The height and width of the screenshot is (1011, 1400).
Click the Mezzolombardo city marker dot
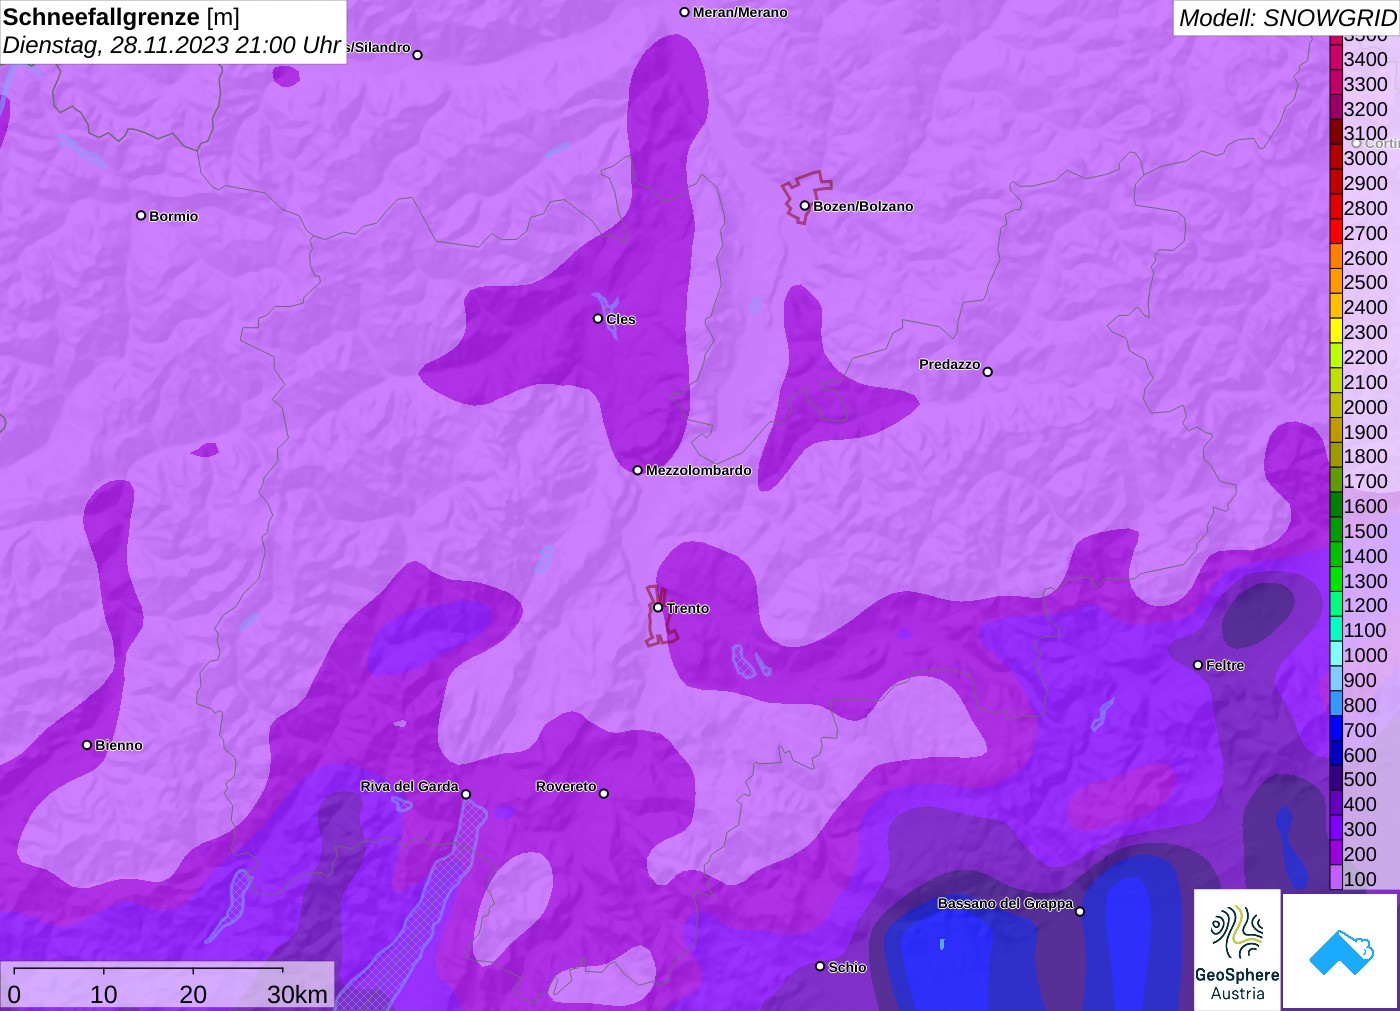coord(638,470)
